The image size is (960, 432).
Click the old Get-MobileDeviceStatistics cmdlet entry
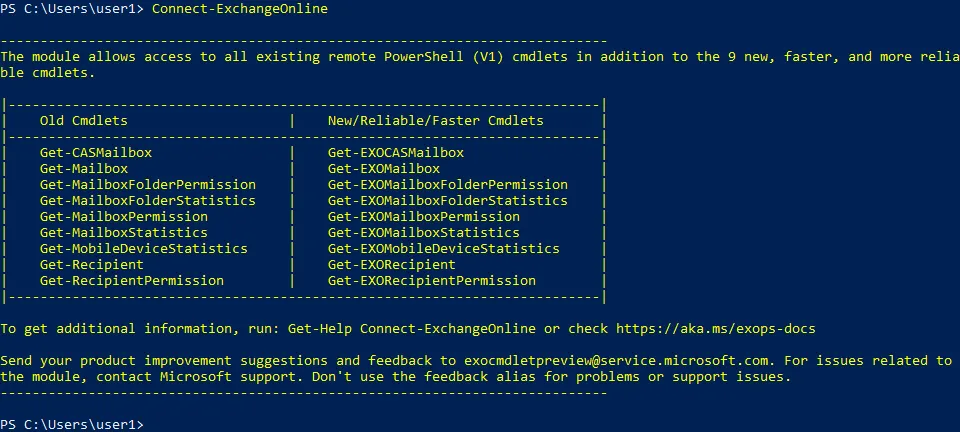(143, 249)
